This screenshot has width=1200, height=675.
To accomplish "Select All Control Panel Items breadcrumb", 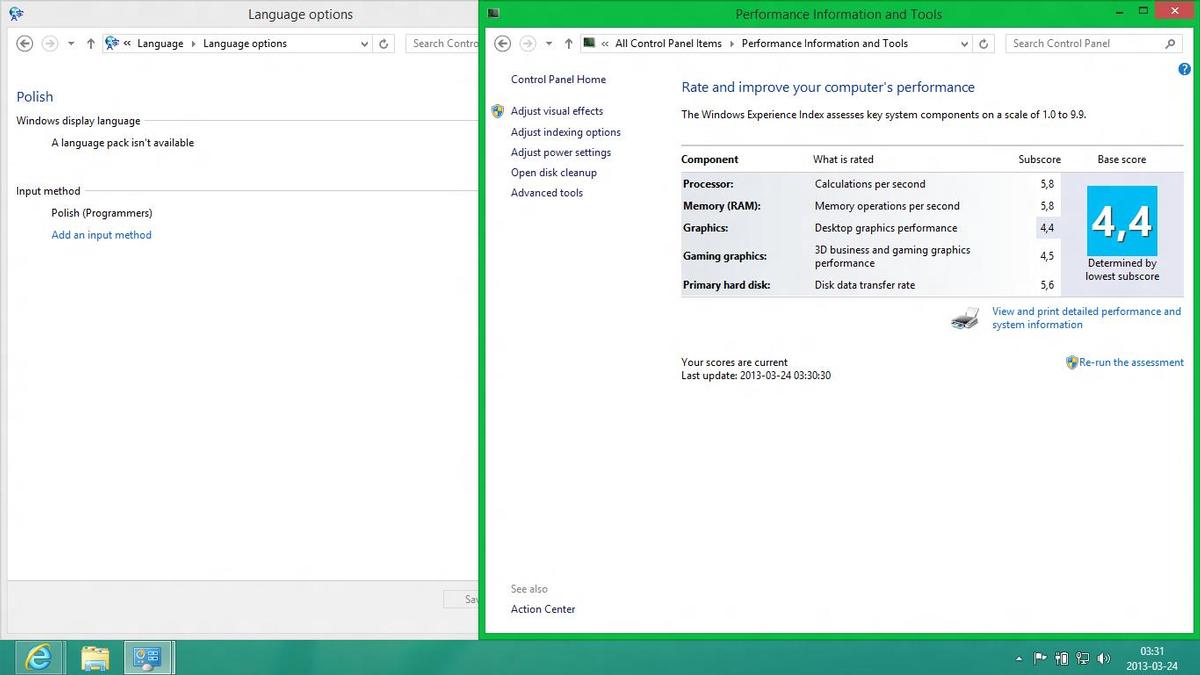I will click(x=668, y=44).
